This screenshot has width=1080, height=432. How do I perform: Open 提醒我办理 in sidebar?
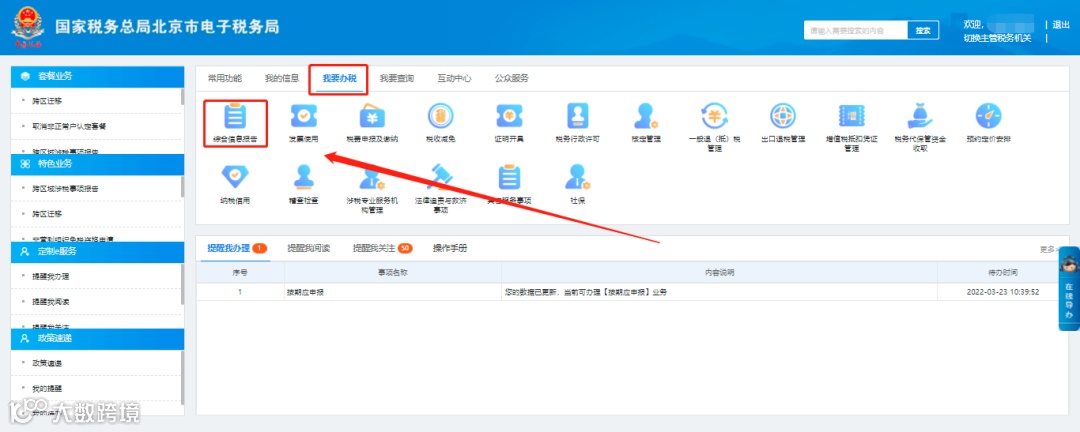click(51, 276)
